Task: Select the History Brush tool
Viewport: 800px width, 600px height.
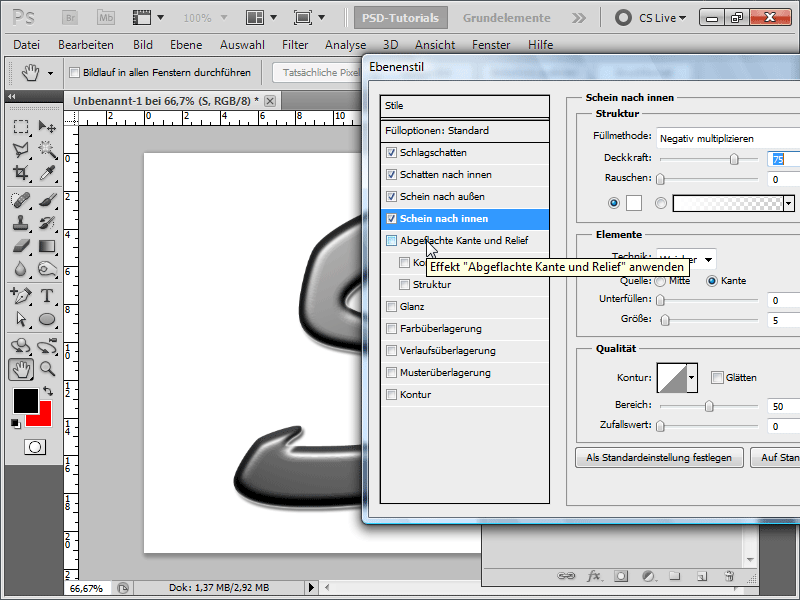Action: pyautogui.click(x=47, y=223)
